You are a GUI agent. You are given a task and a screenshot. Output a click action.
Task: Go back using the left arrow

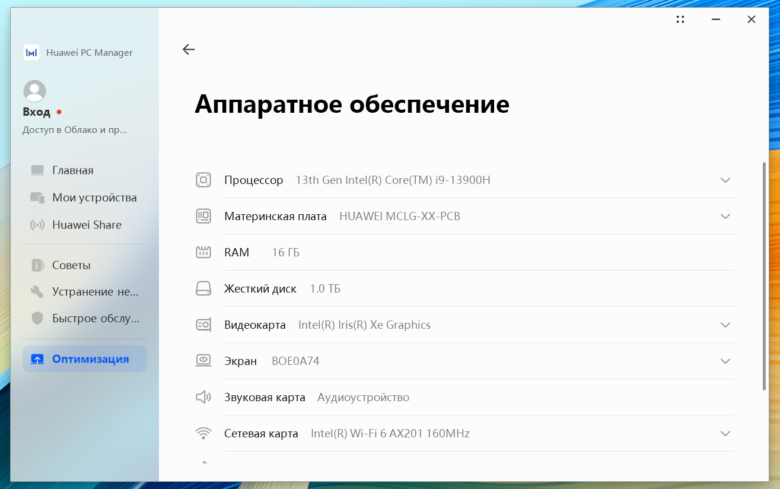pyautogui.click(x=189, y=49)
